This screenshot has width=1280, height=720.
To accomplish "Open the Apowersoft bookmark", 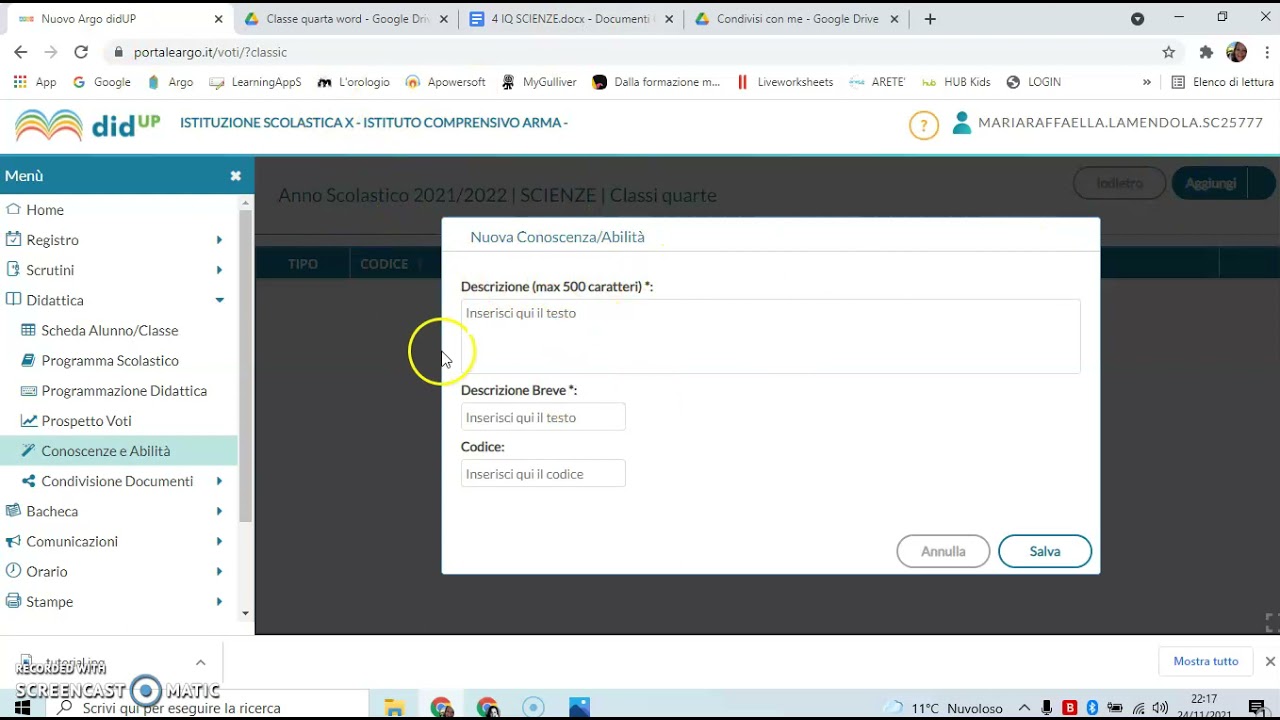I will pyautogui.click(x=445, y=82).
